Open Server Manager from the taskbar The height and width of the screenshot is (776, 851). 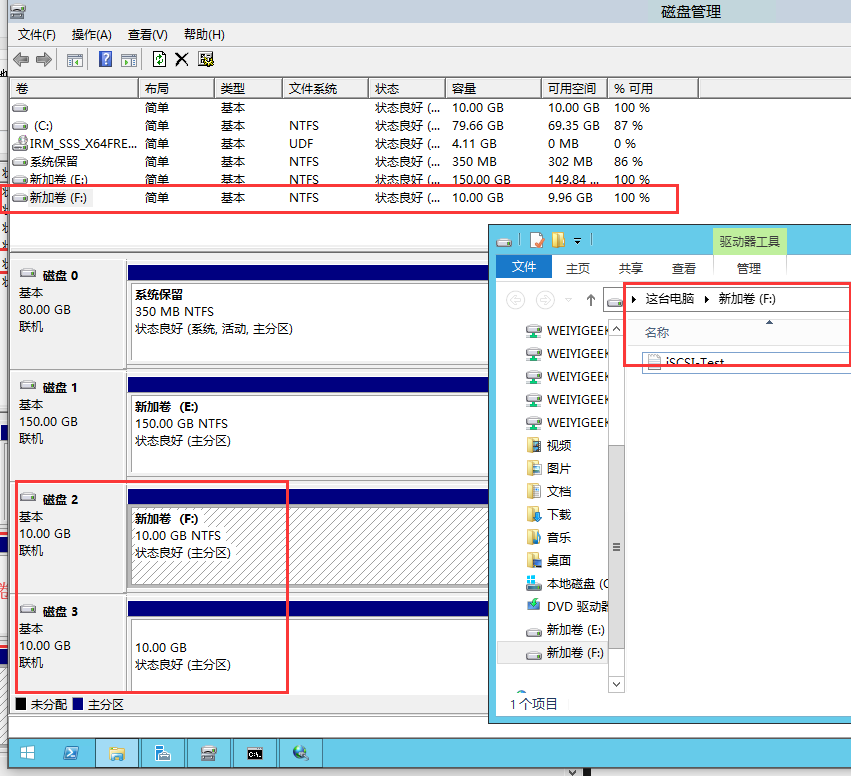tap(162, 753)
